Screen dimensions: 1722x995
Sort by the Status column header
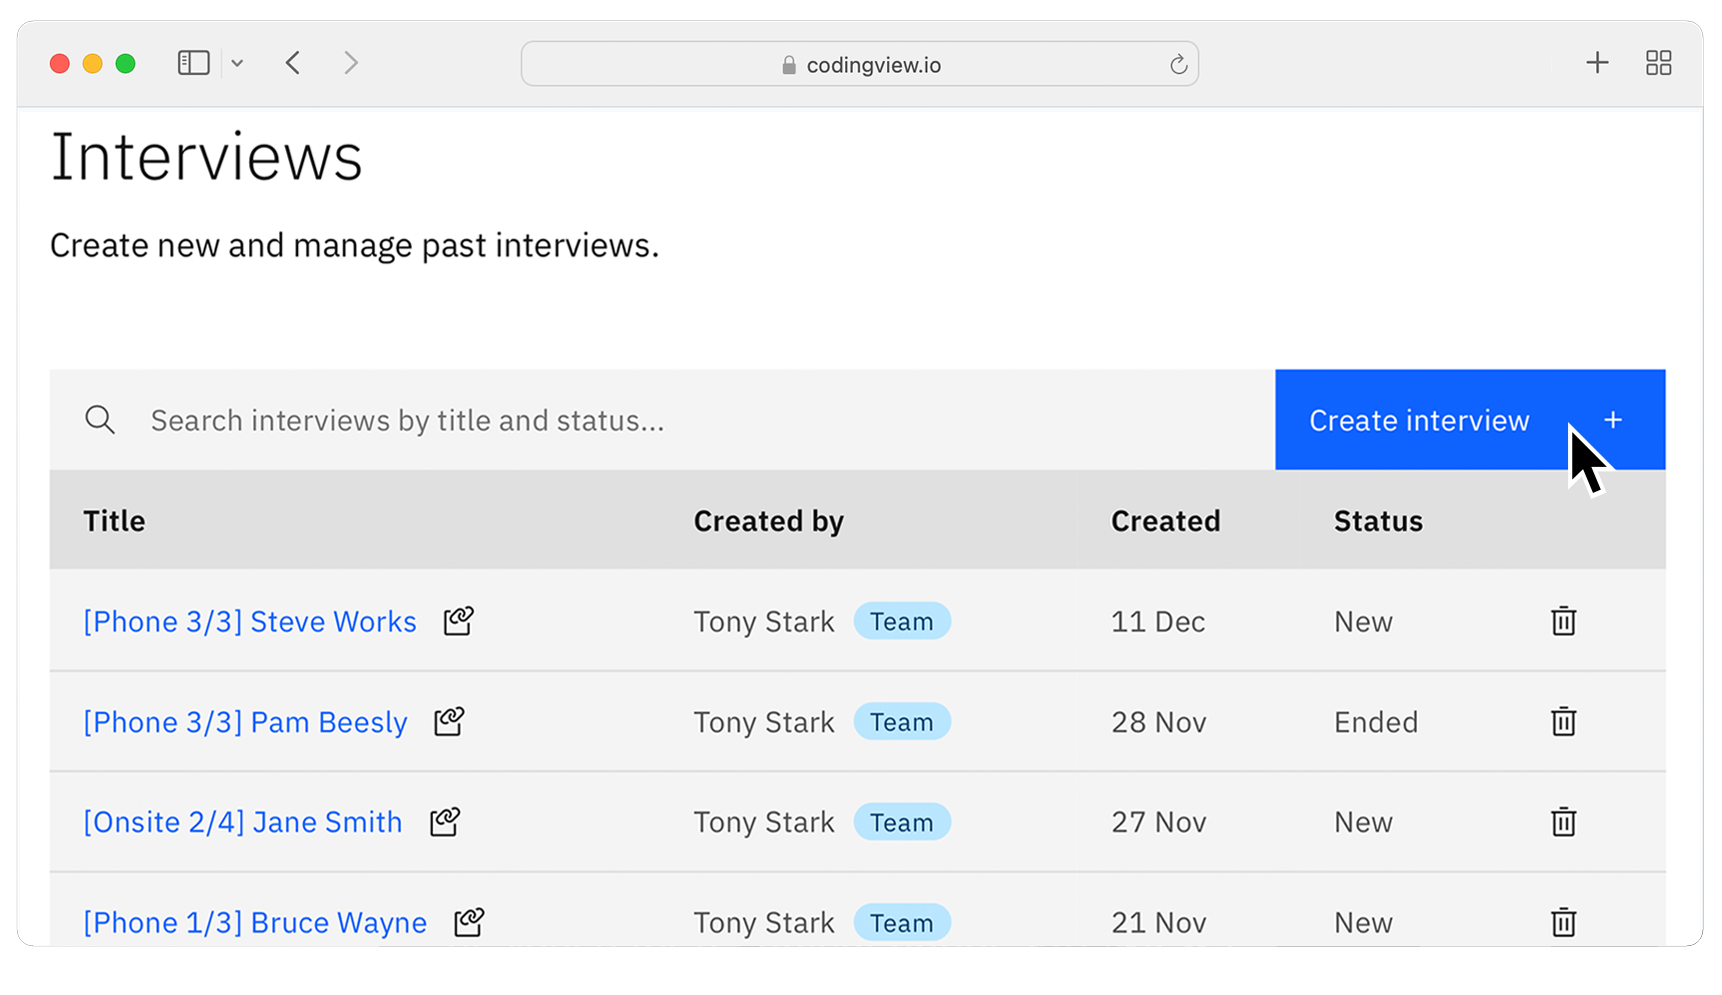tap(1378, 521)
